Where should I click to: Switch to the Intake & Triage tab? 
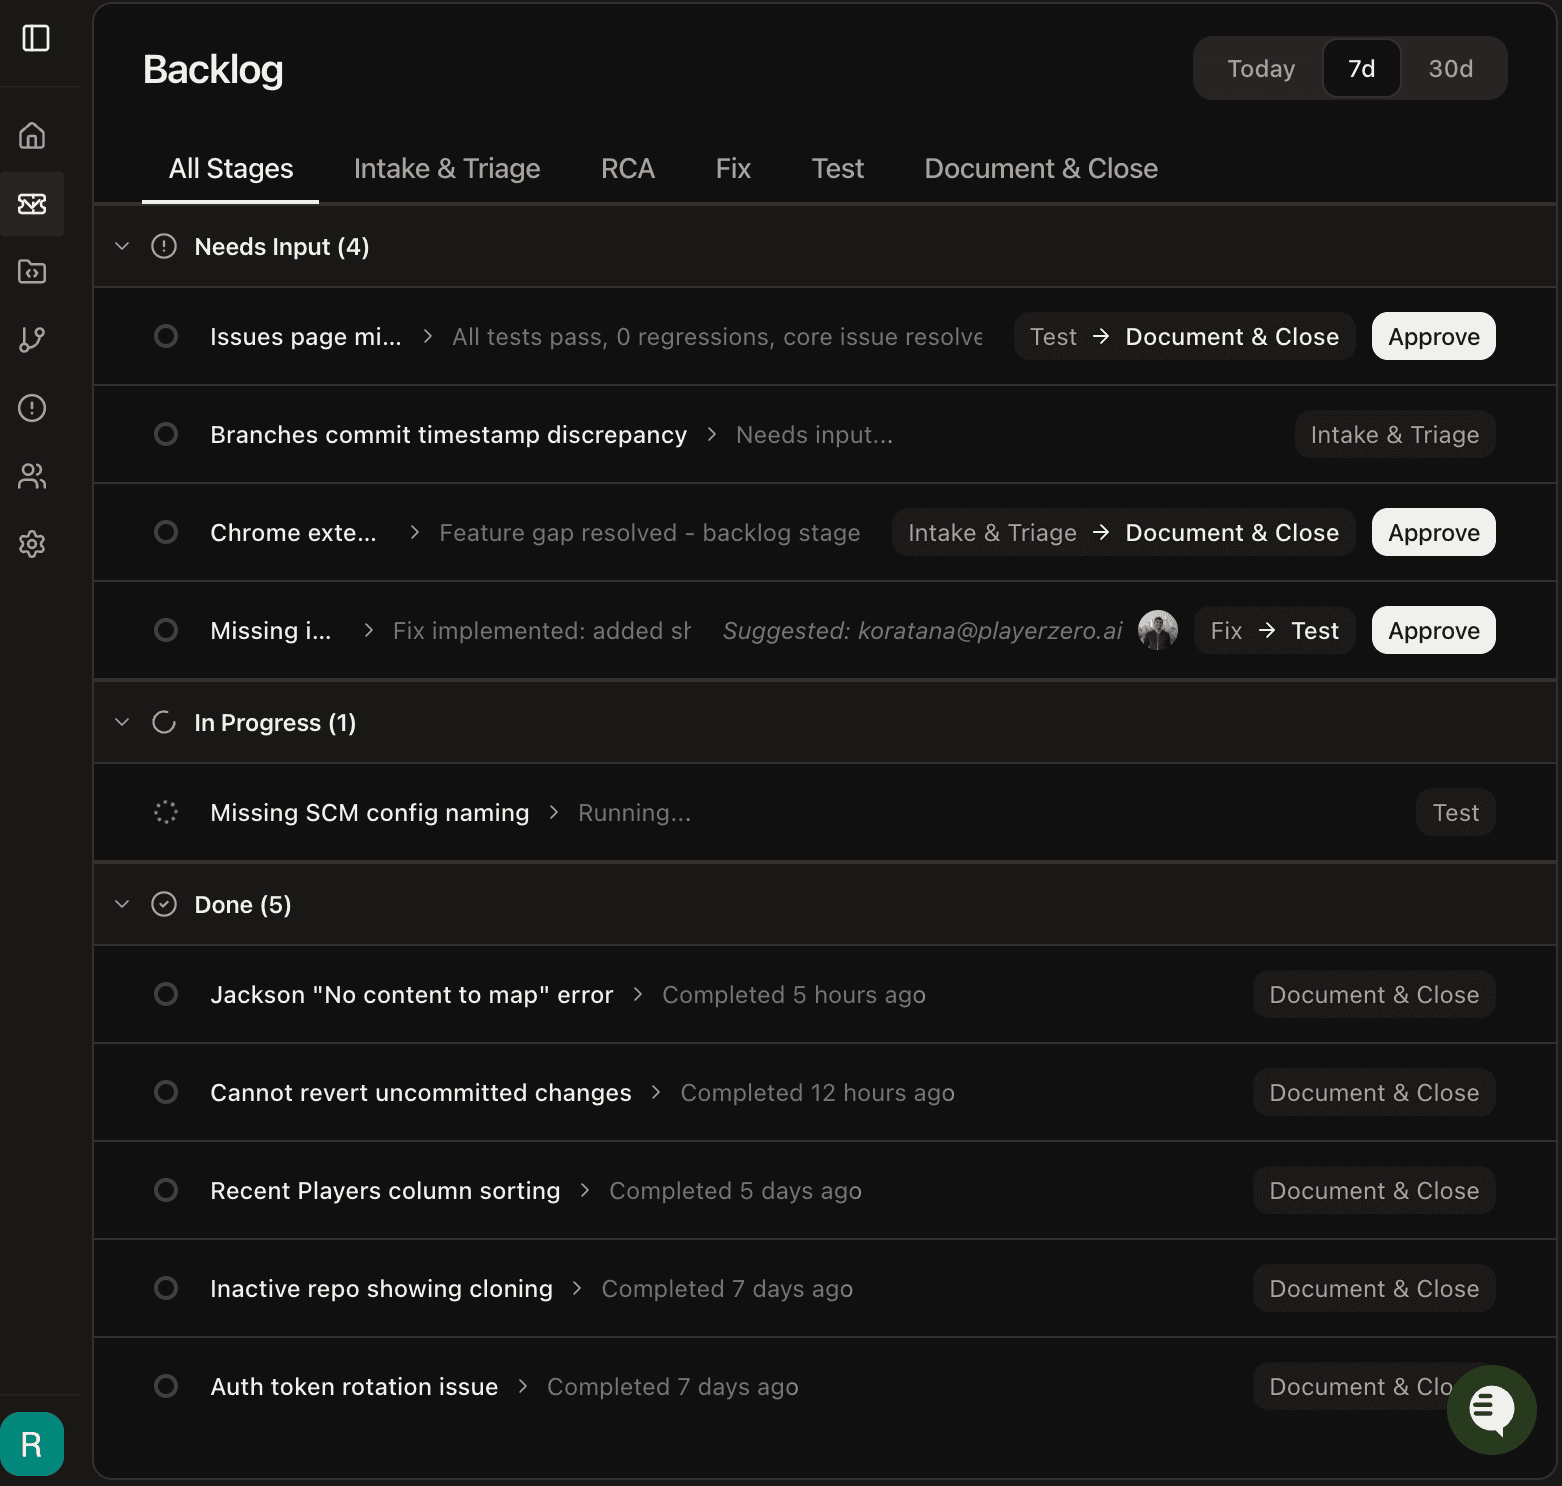[x=447, y=168]
